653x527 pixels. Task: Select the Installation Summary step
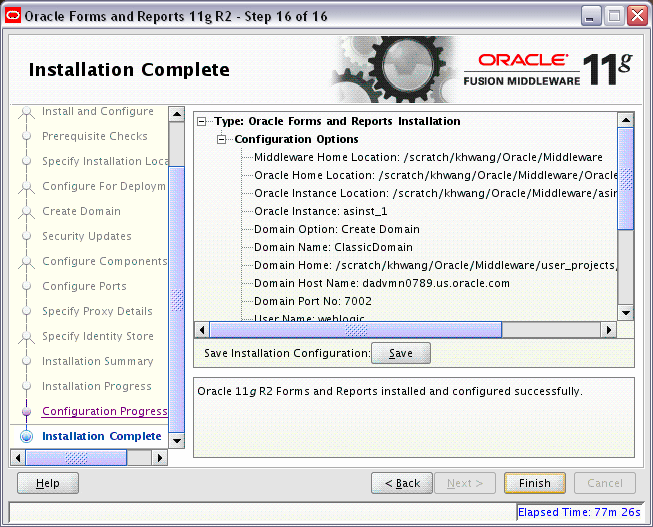(x=98, y=361)
